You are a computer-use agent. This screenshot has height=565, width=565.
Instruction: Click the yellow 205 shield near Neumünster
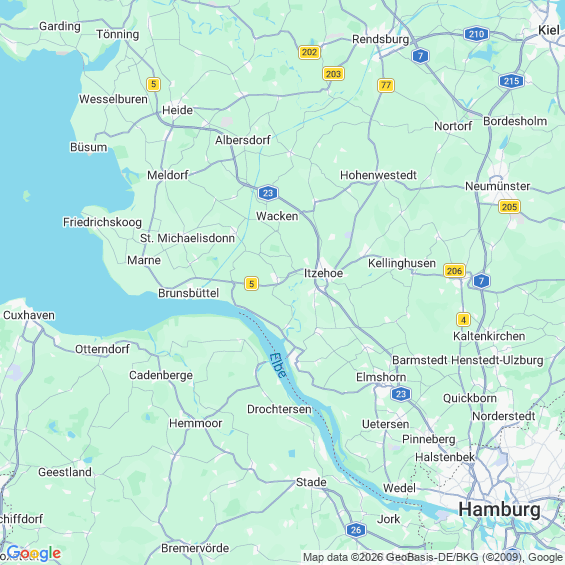point(509,207)
